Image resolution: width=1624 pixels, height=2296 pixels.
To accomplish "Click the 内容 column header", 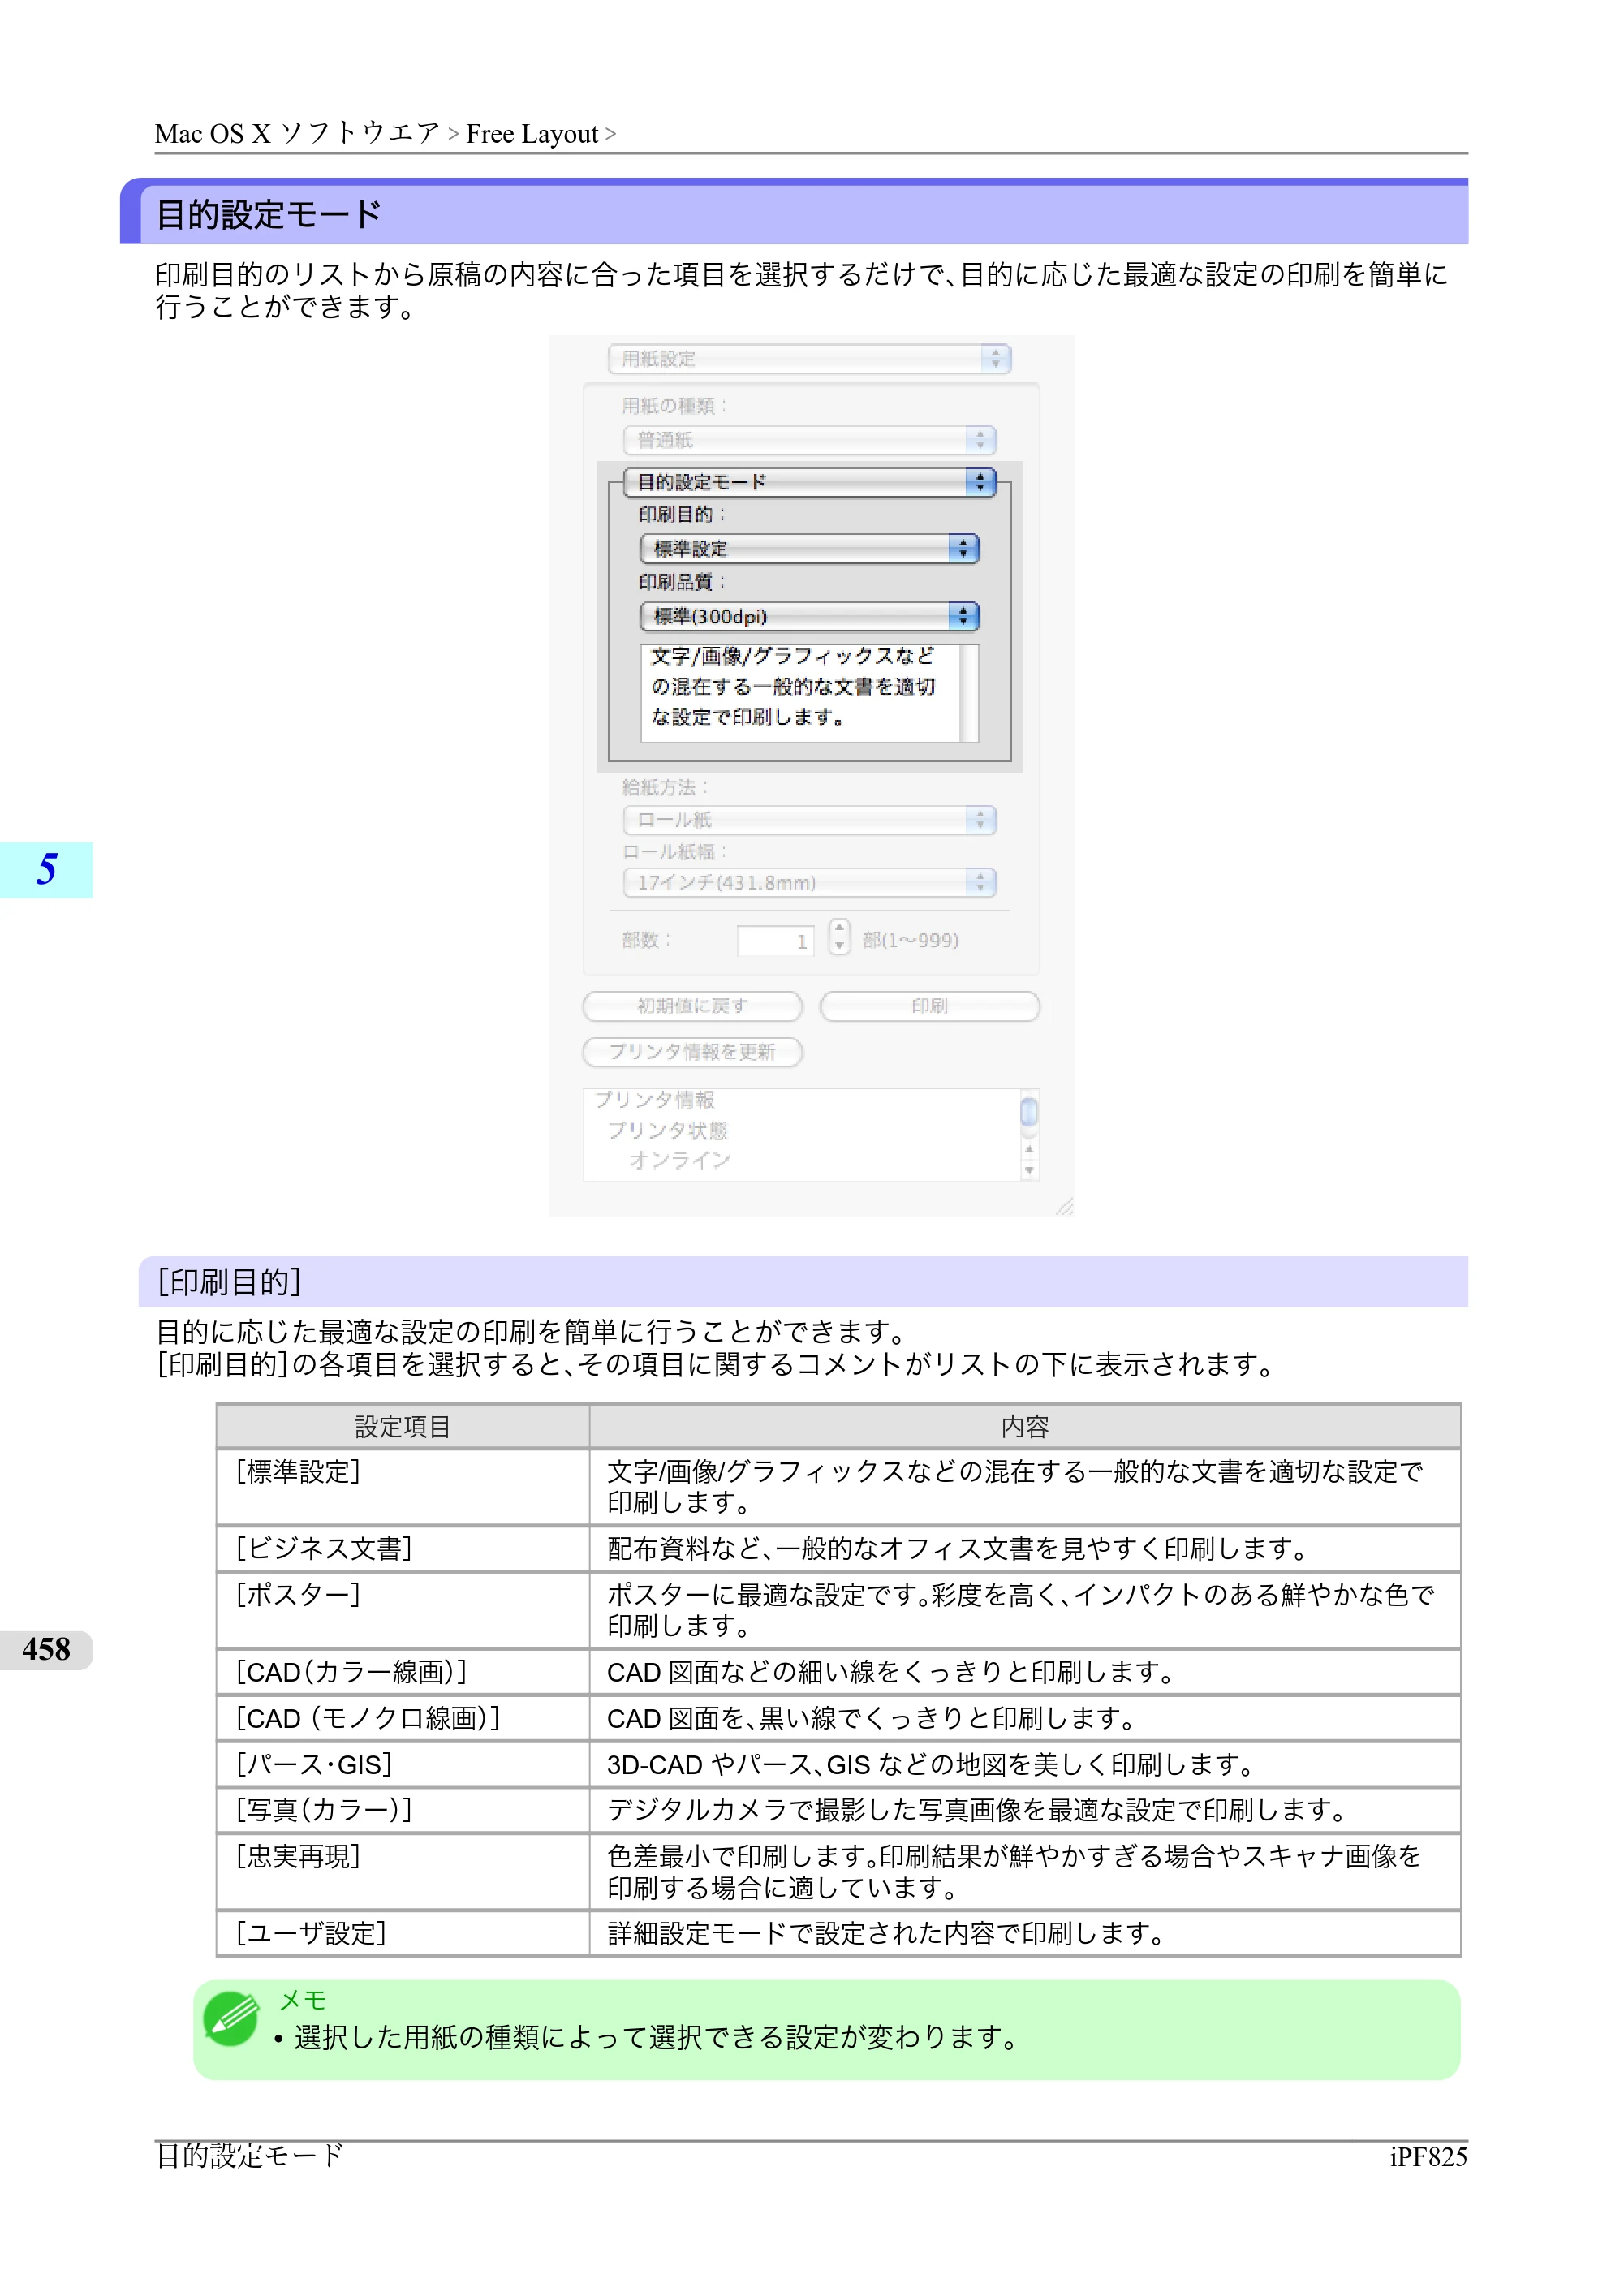I will 1025,1427.
